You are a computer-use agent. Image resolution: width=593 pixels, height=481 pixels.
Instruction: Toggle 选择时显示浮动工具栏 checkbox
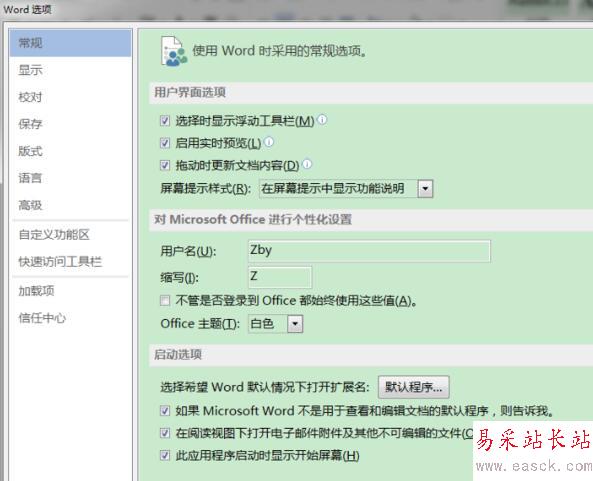[165, 121]
